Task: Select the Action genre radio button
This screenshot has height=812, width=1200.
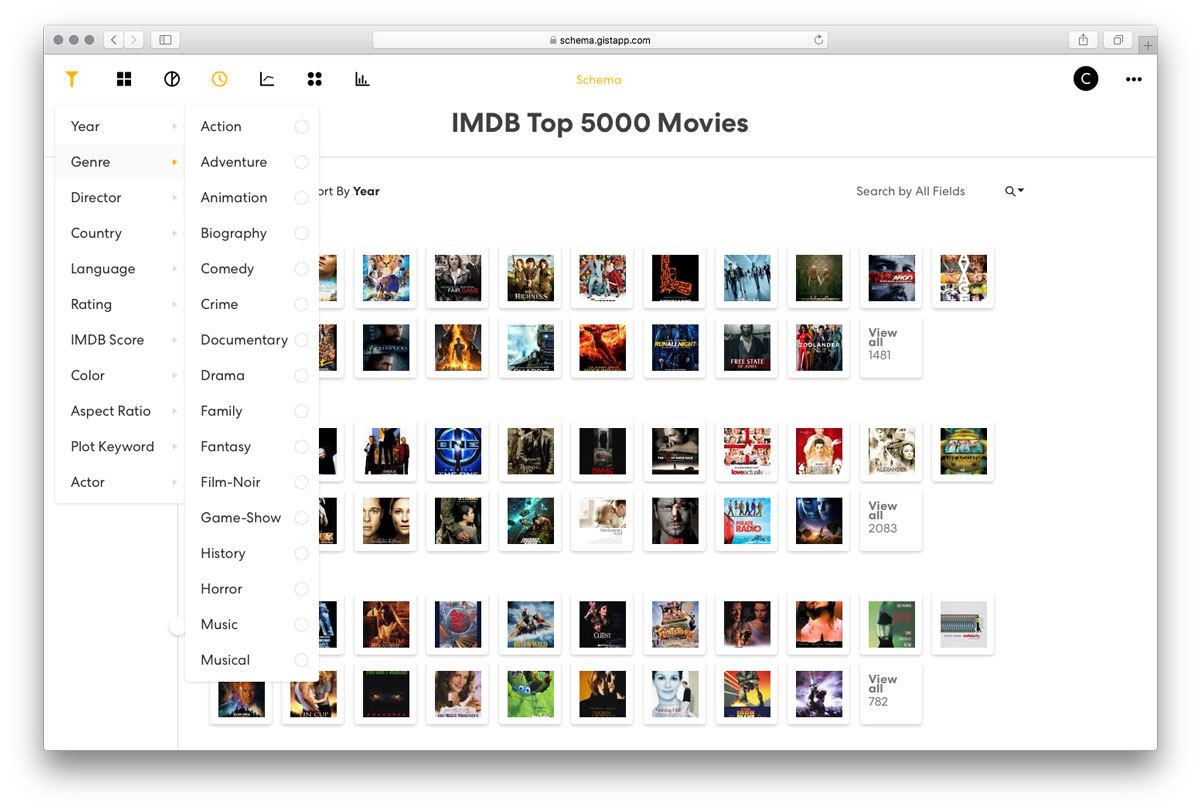Action: click(x=301, y=127)
